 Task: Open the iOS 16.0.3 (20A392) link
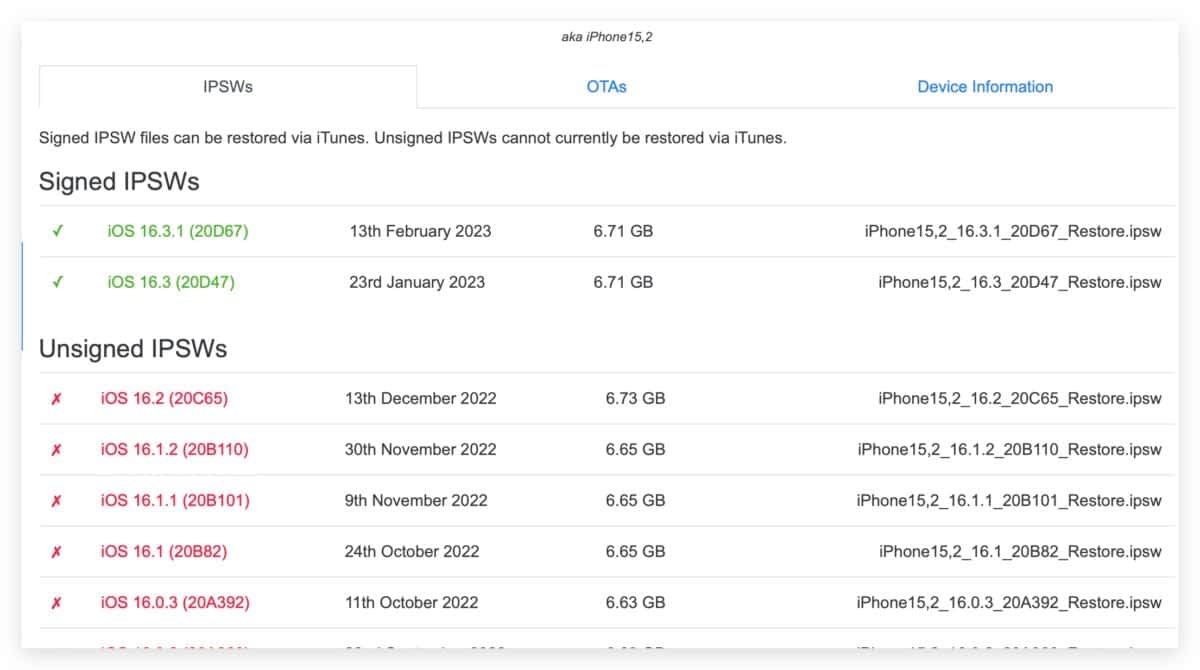(x=175, y=602)
